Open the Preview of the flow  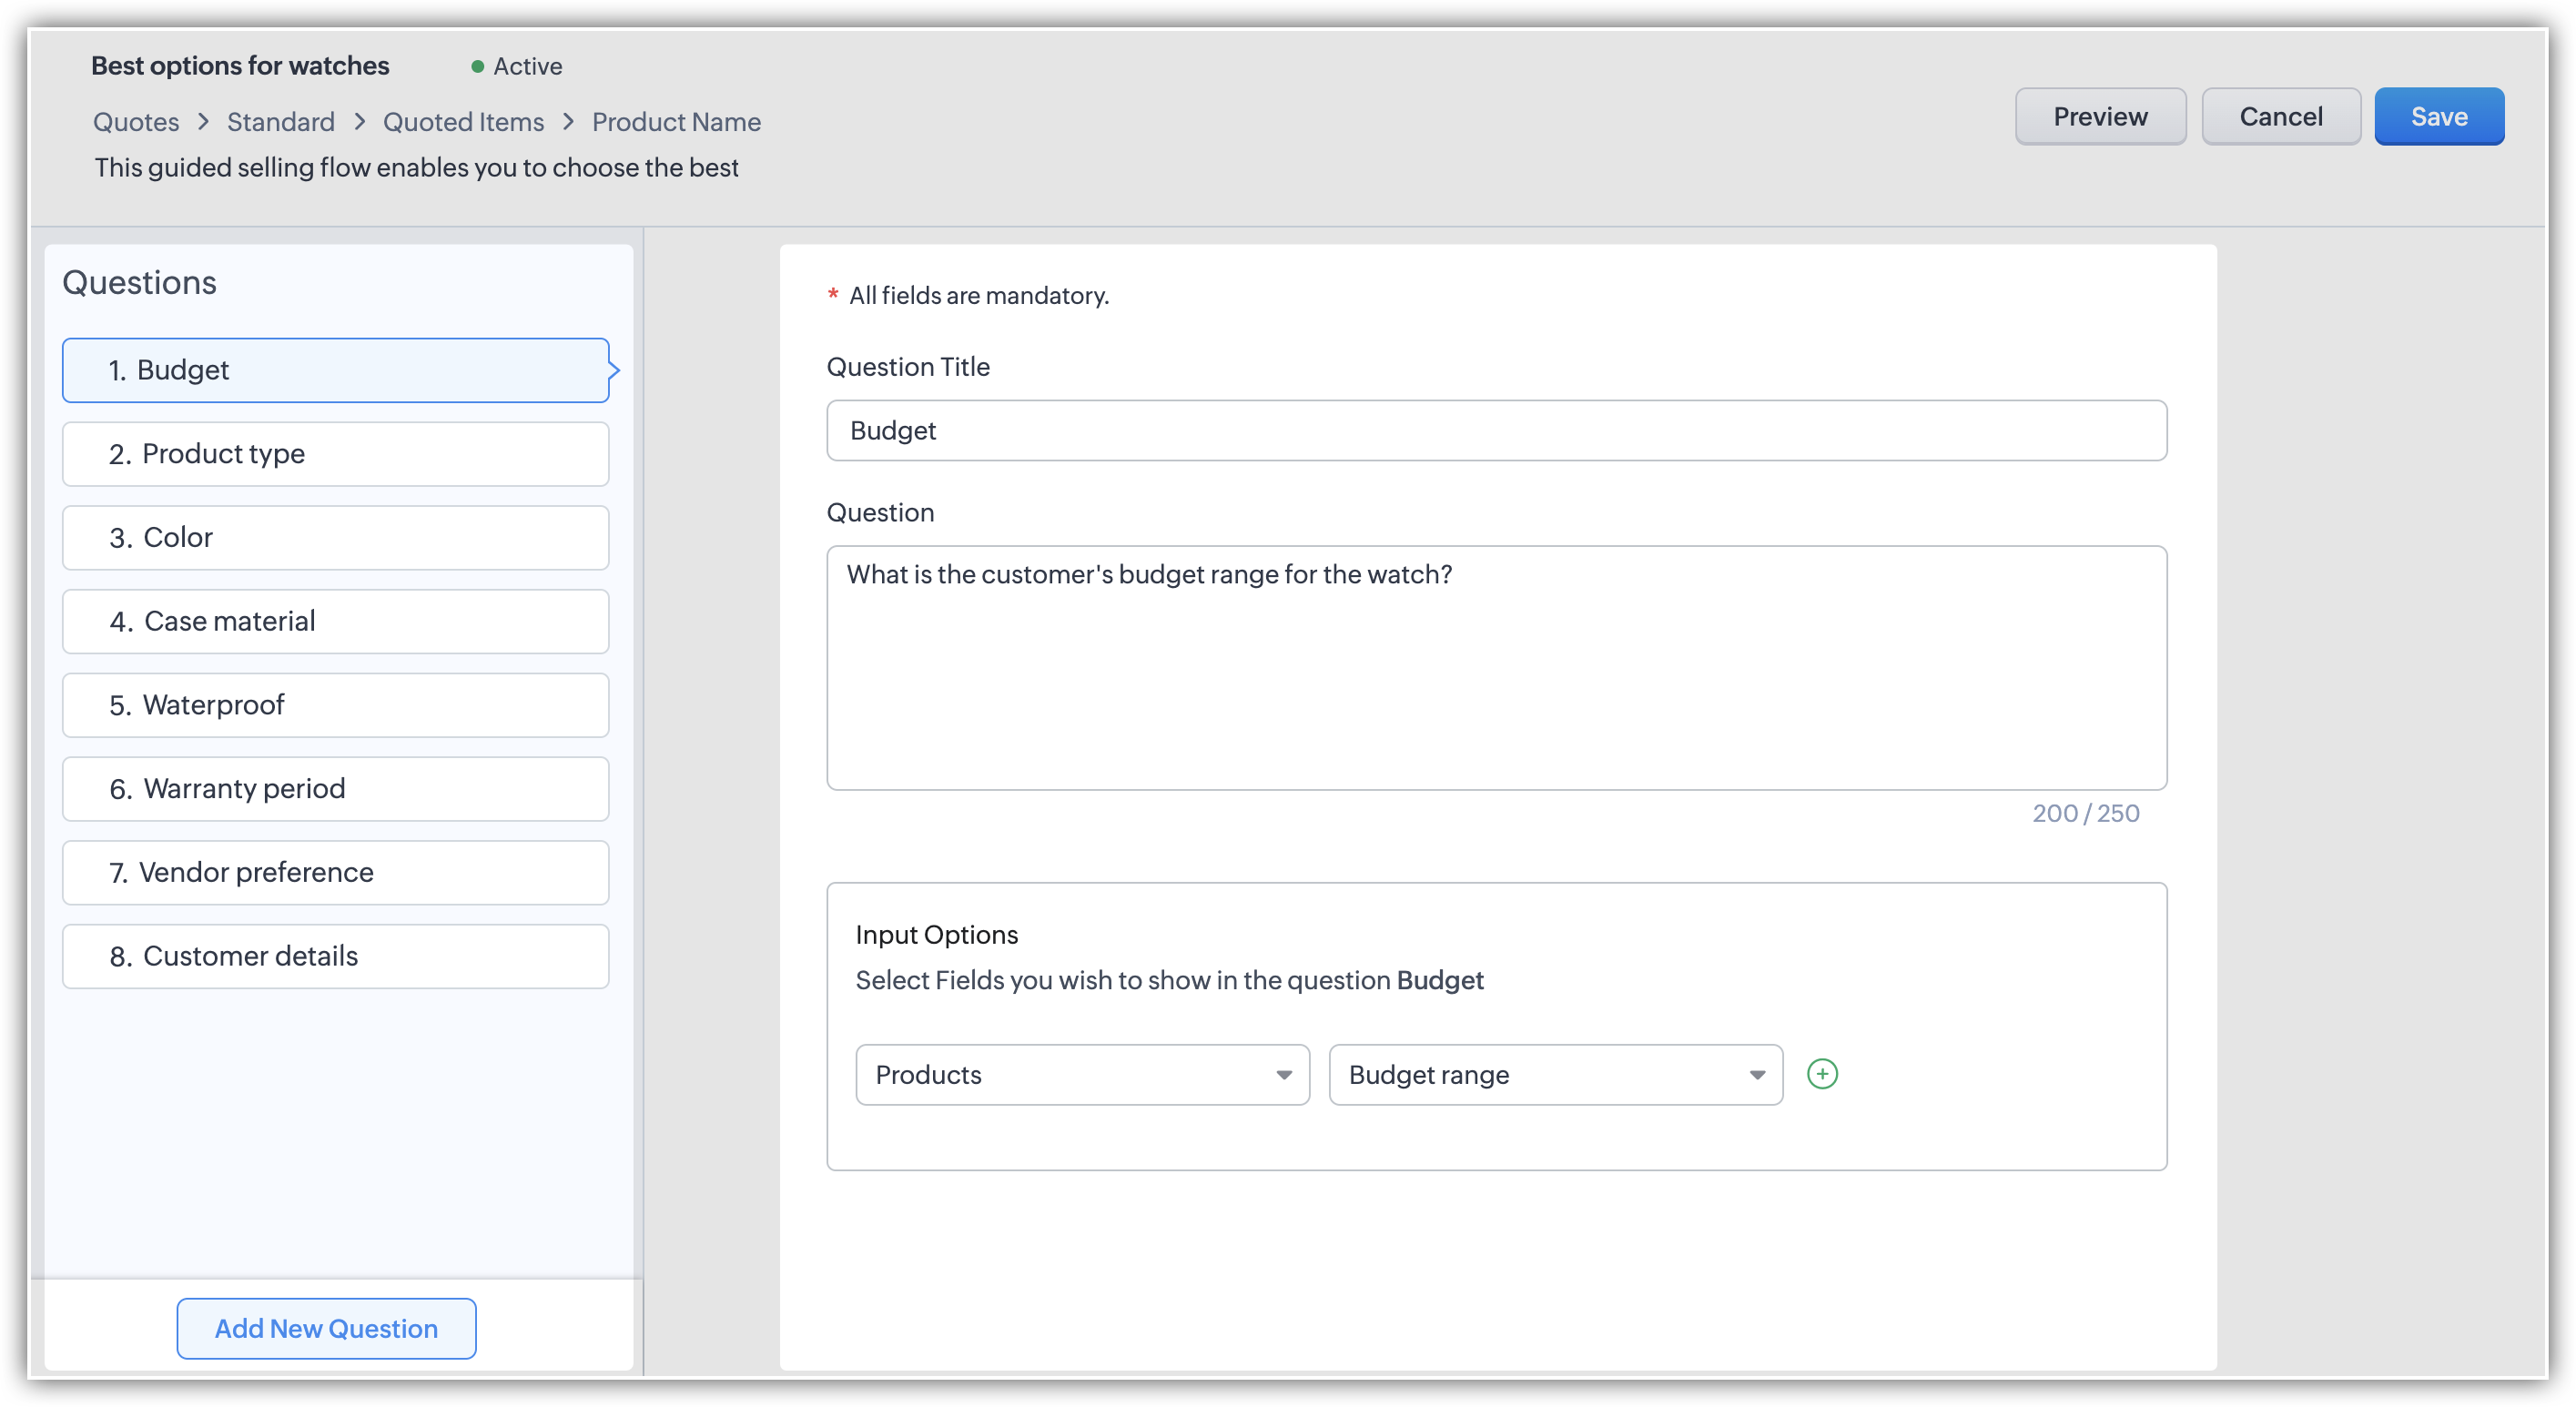(x=2099, y=116)
